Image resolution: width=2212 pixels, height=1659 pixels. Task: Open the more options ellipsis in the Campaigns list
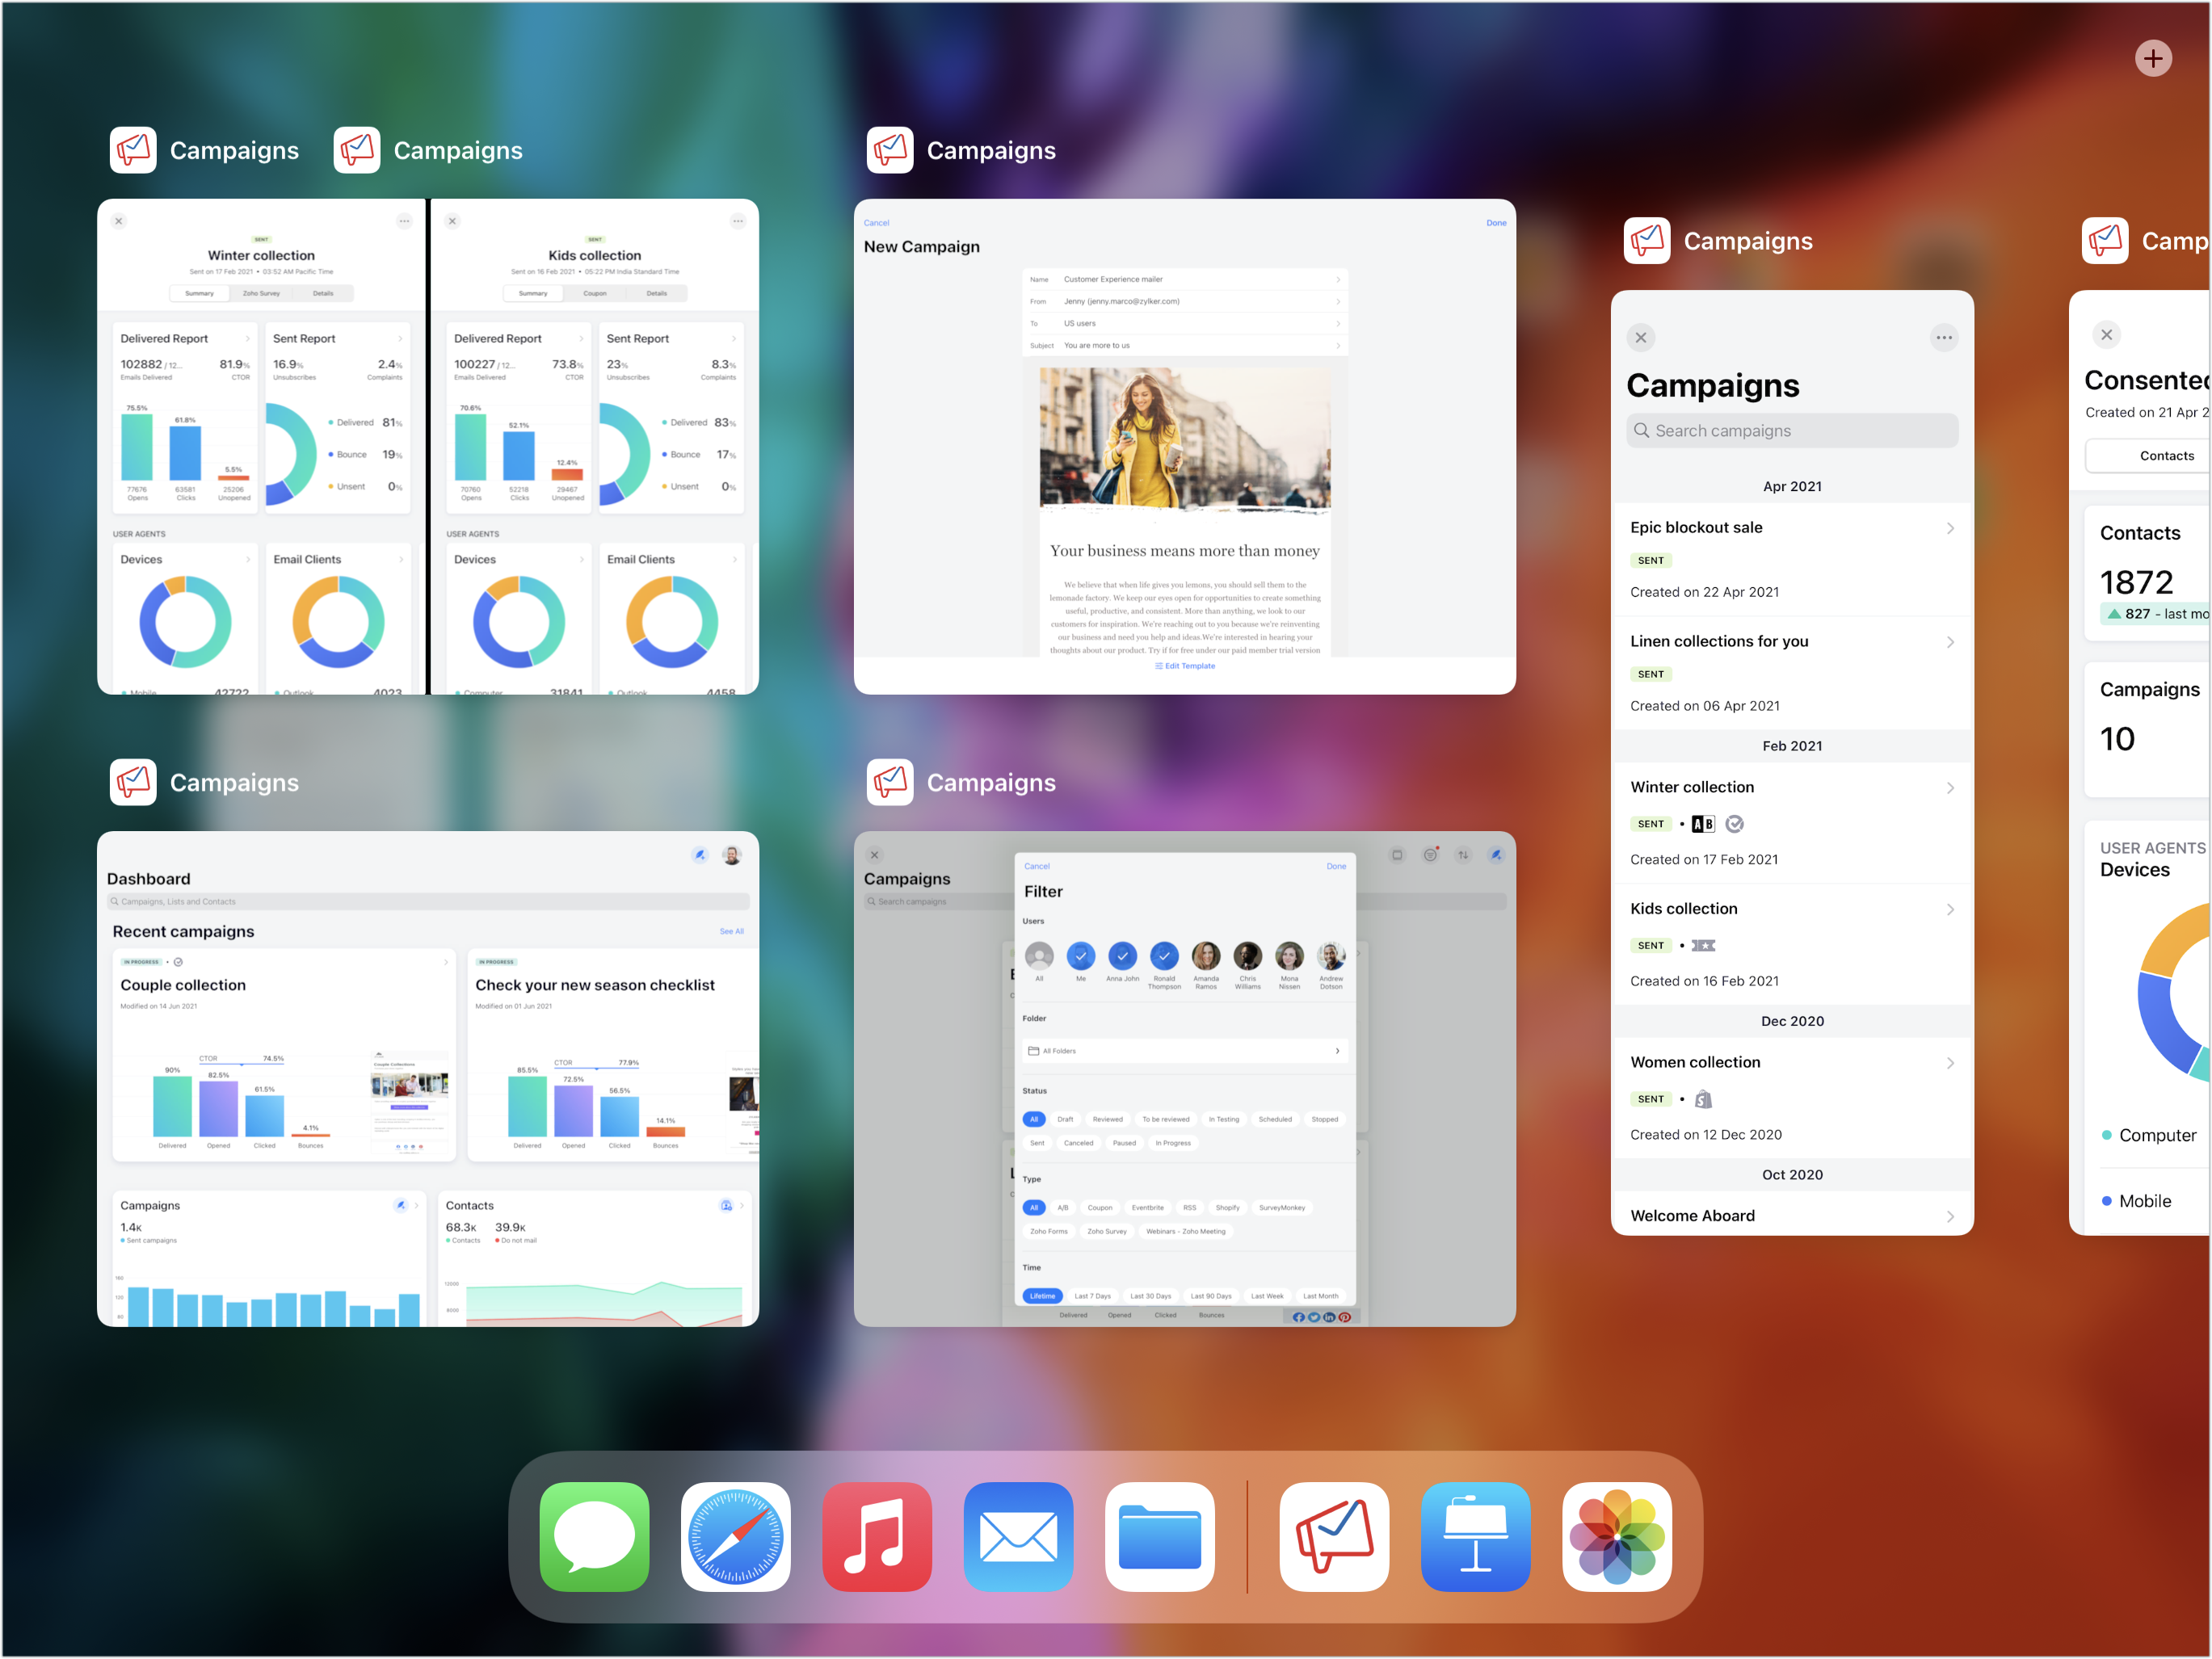point(1943,338)
